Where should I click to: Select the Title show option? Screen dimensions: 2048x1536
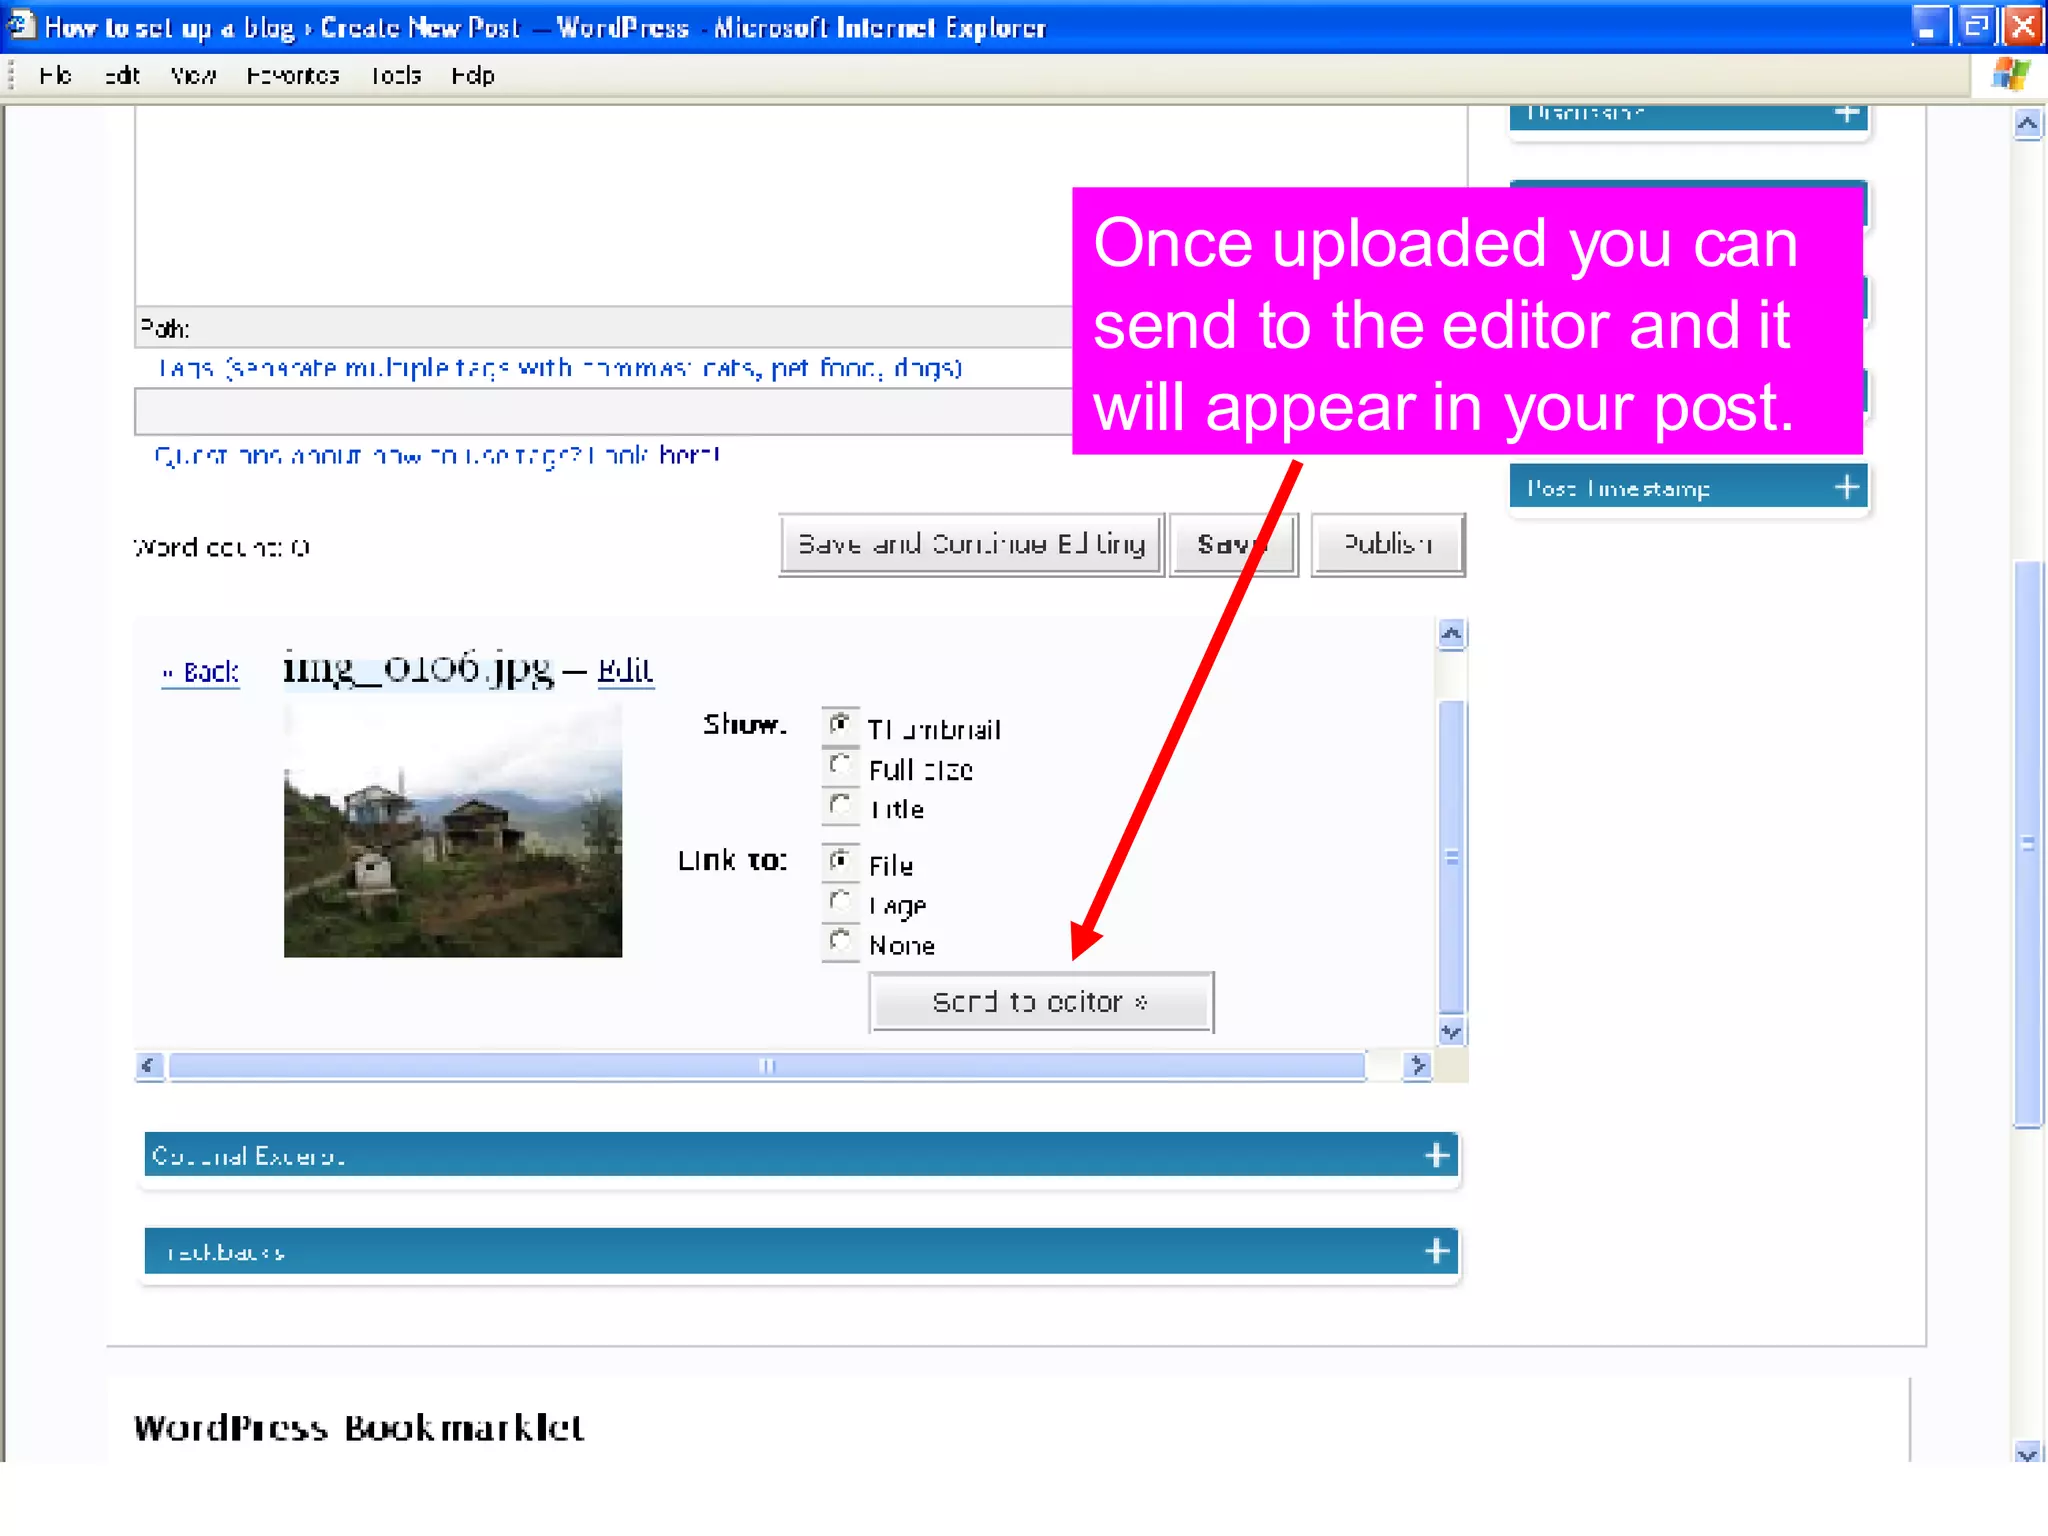840,806
